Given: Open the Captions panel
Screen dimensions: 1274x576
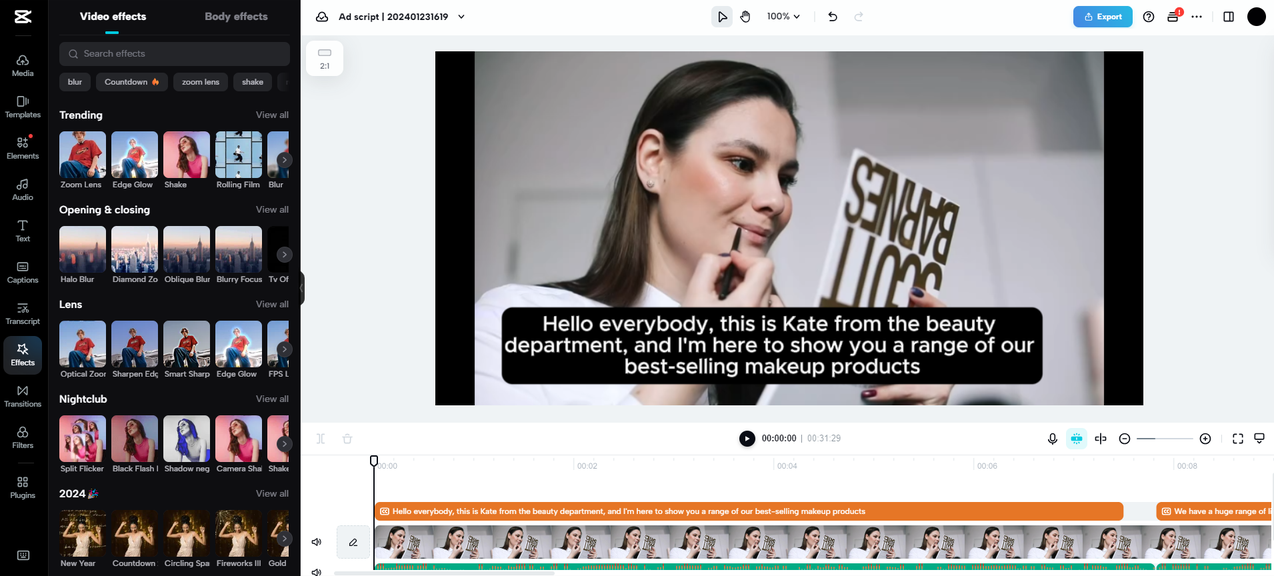Looking at the screenshot, I should click(23, 272).
